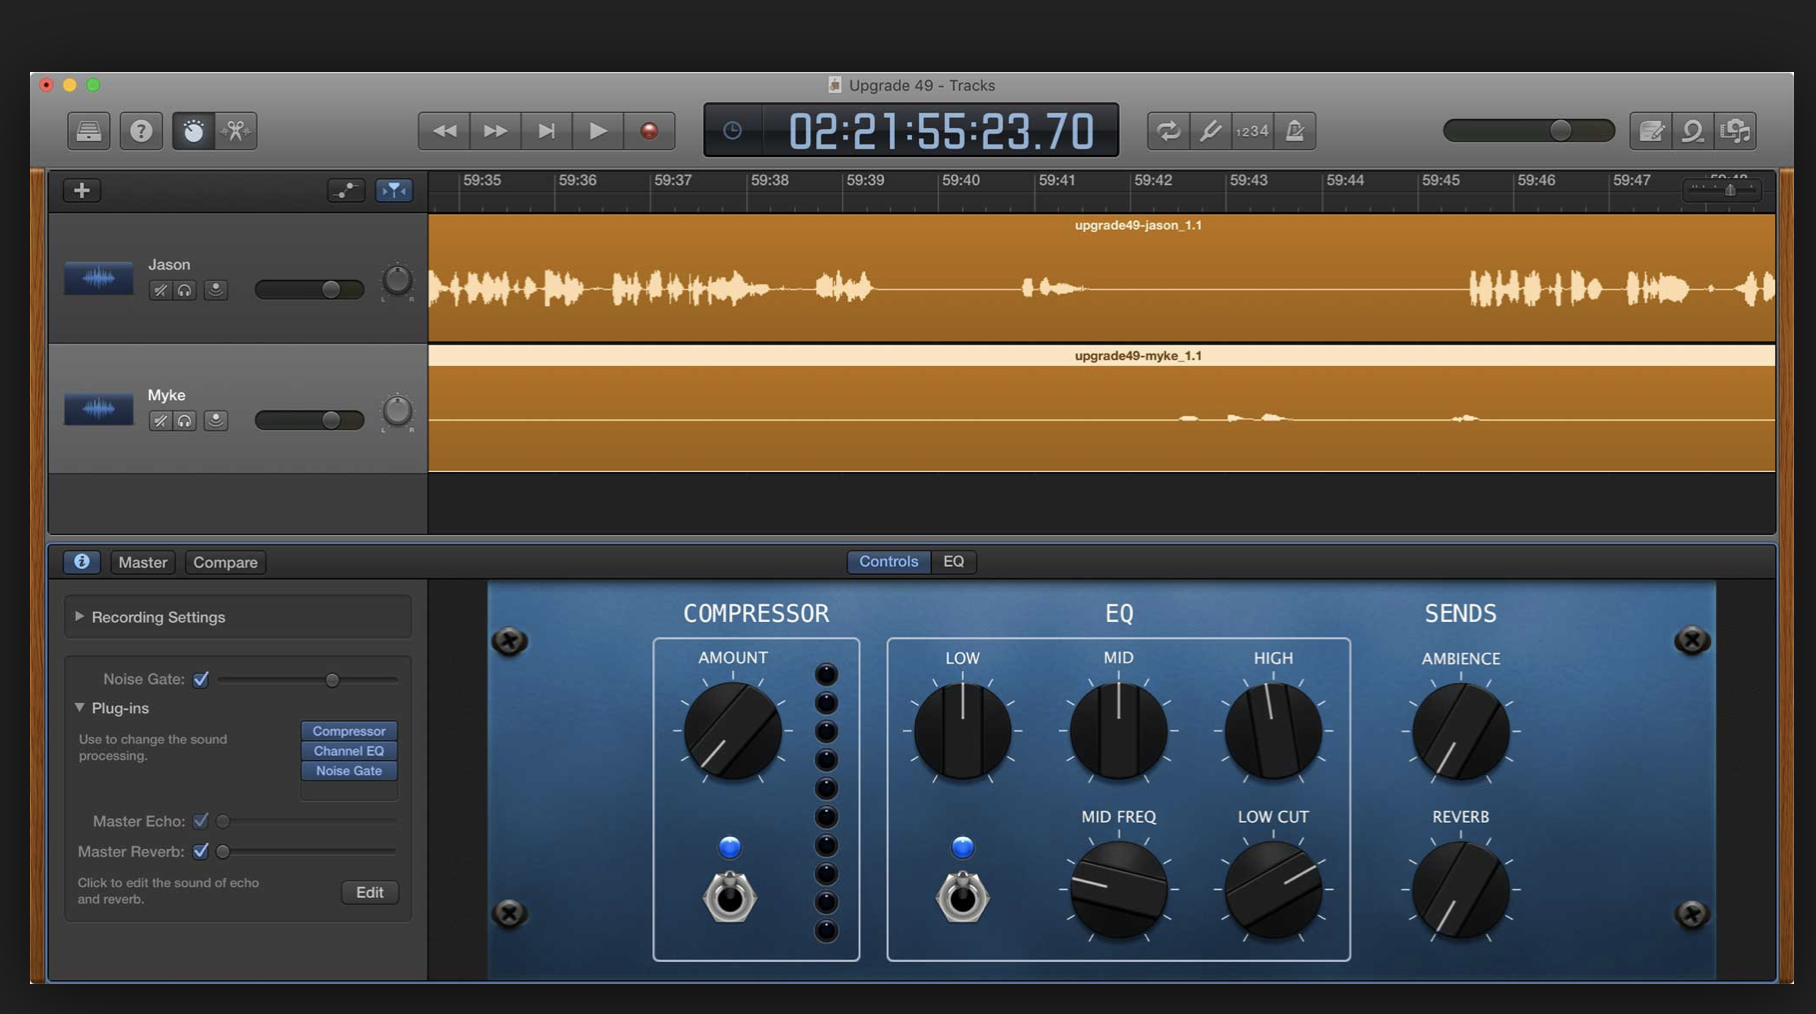Adjust the Myke track volume slider
Image resolution: width=1816 pixels, height=1014 pixels.
(x=309, y=420)
